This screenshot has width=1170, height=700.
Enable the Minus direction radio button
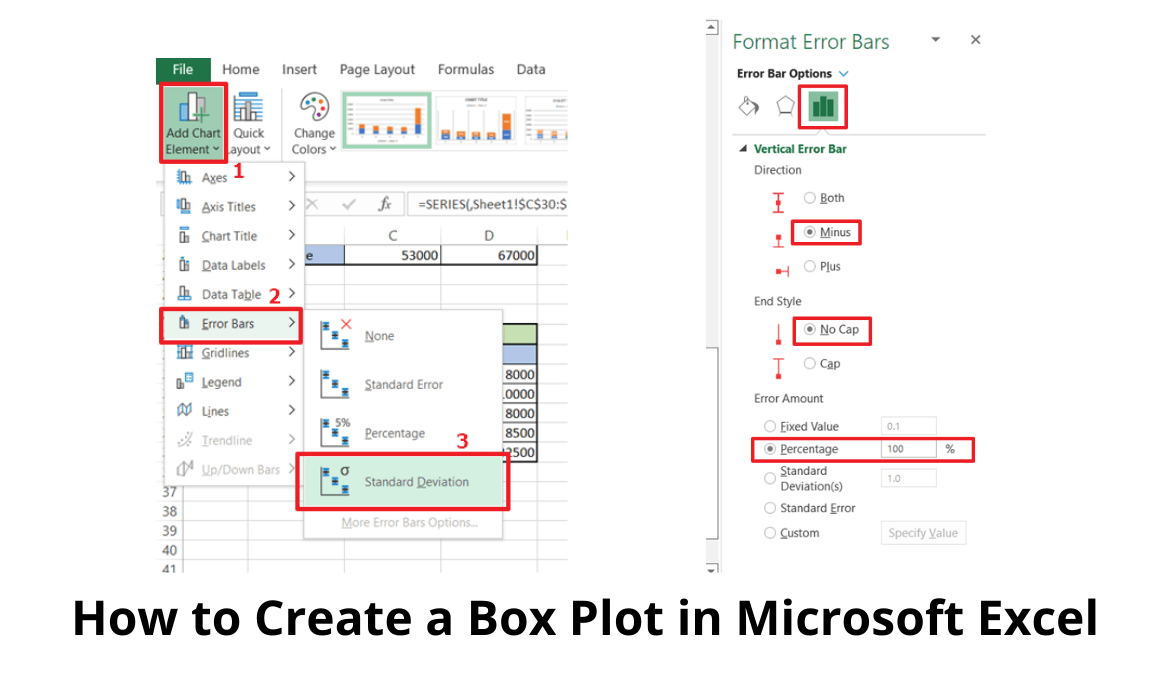(x=811, y=232)
